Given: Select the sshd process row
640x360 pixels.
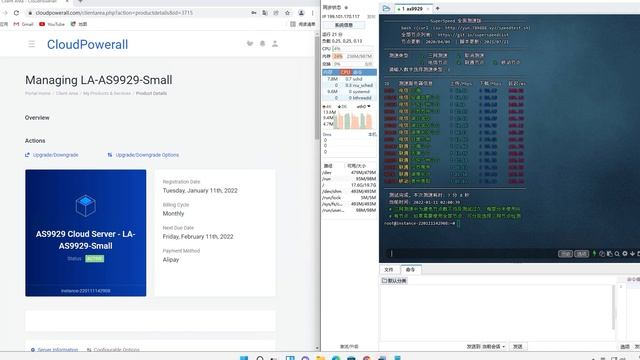Looking at the screenshot, I should [349, 79].
